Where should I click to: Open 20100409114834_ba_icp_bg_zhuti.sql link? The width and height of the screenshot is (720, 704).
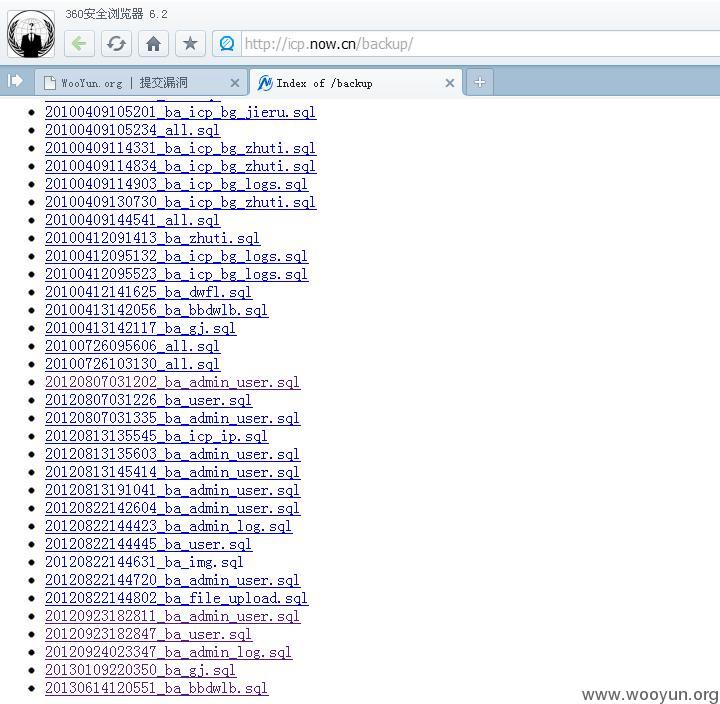coord(180,166)
